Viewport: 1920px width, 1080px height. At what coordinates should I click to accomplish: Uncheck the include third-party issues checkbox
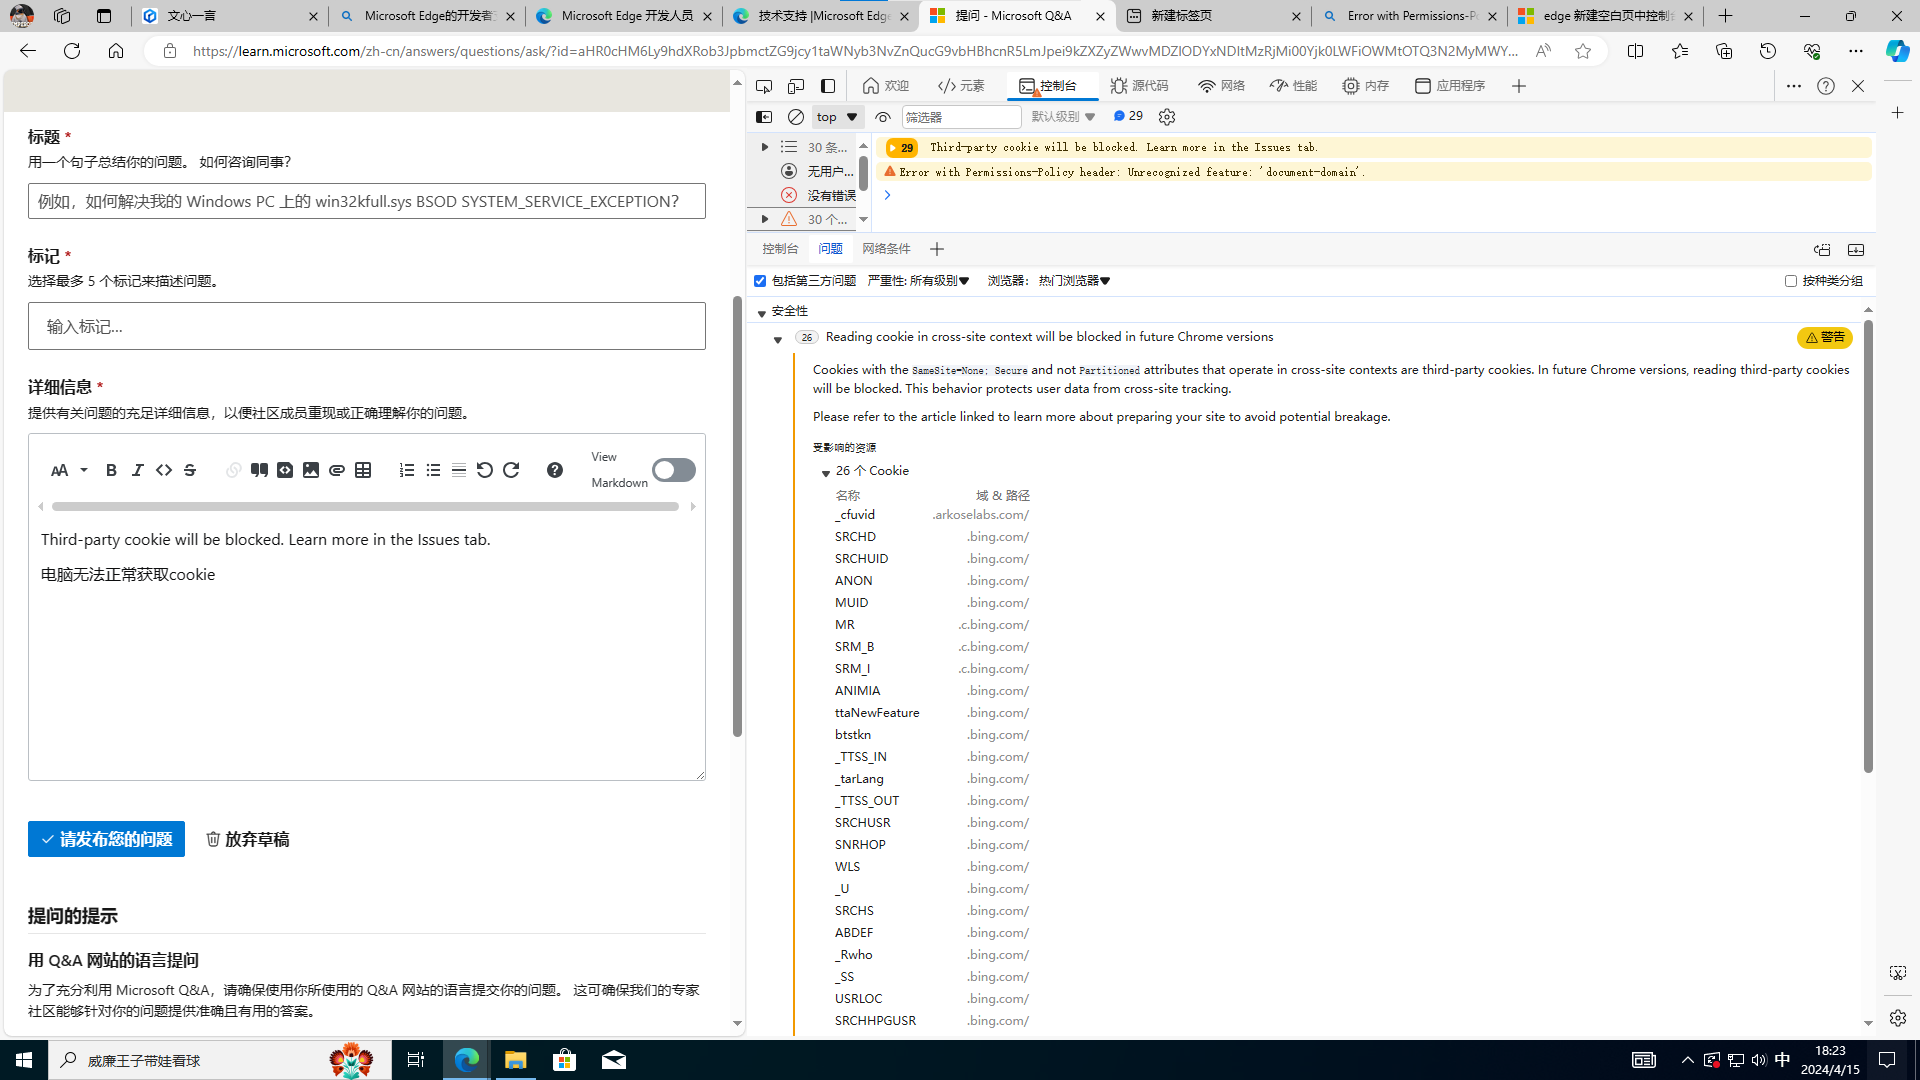tap(760, 281)
